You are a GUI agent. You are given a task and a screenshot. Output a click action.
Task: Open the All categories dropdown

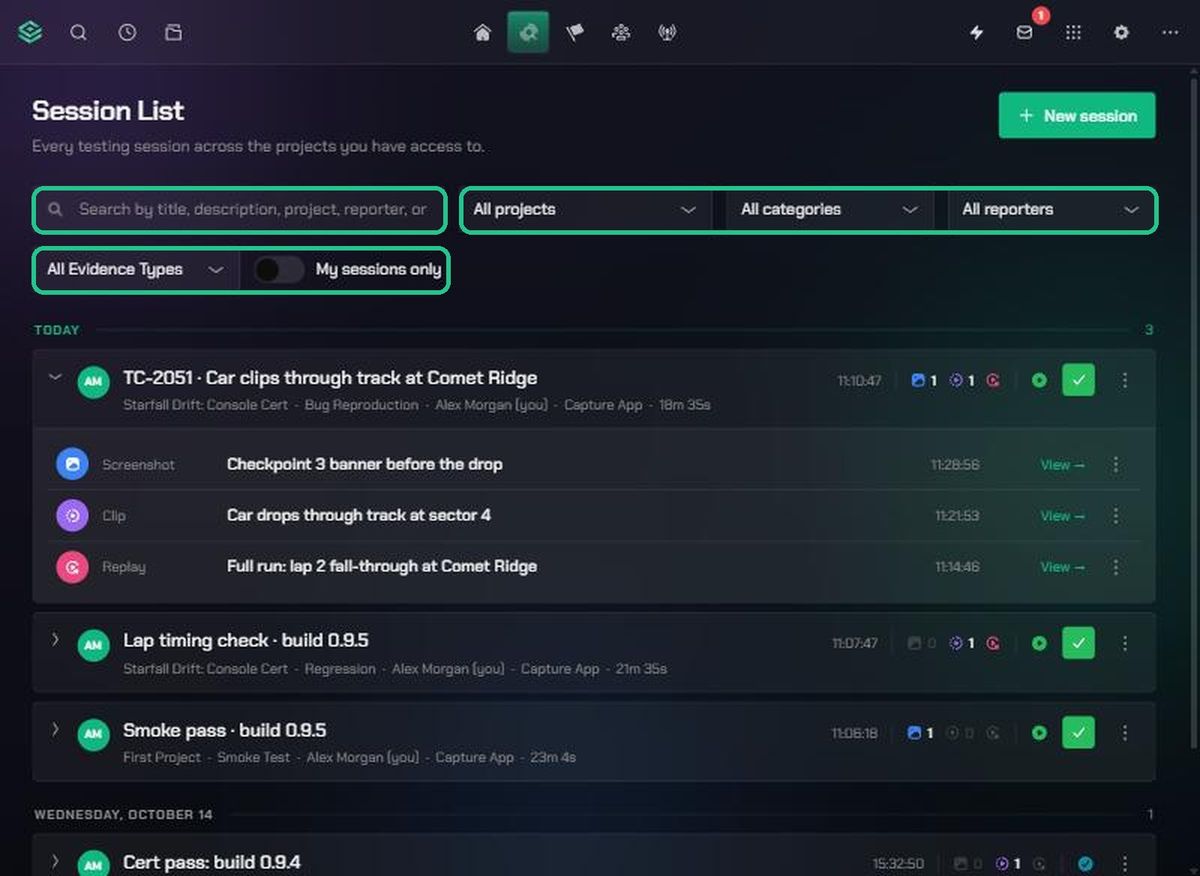pos(829,209)
